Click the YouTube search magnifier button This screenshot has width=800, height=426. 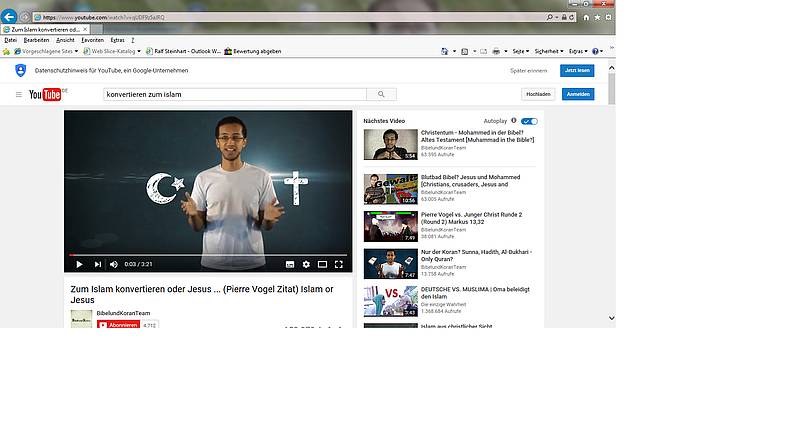pyautogui.click(x=381, y=94)
